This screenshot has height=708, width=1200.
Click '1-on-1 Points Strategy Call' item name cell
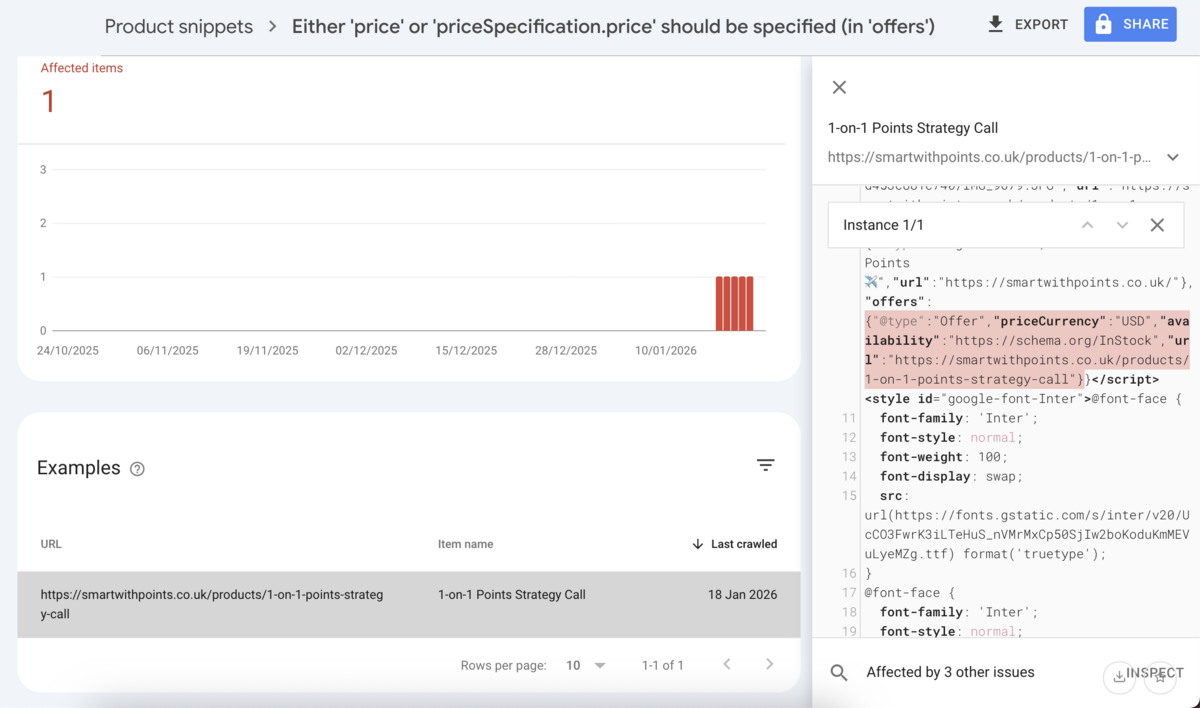pos(512,594)
